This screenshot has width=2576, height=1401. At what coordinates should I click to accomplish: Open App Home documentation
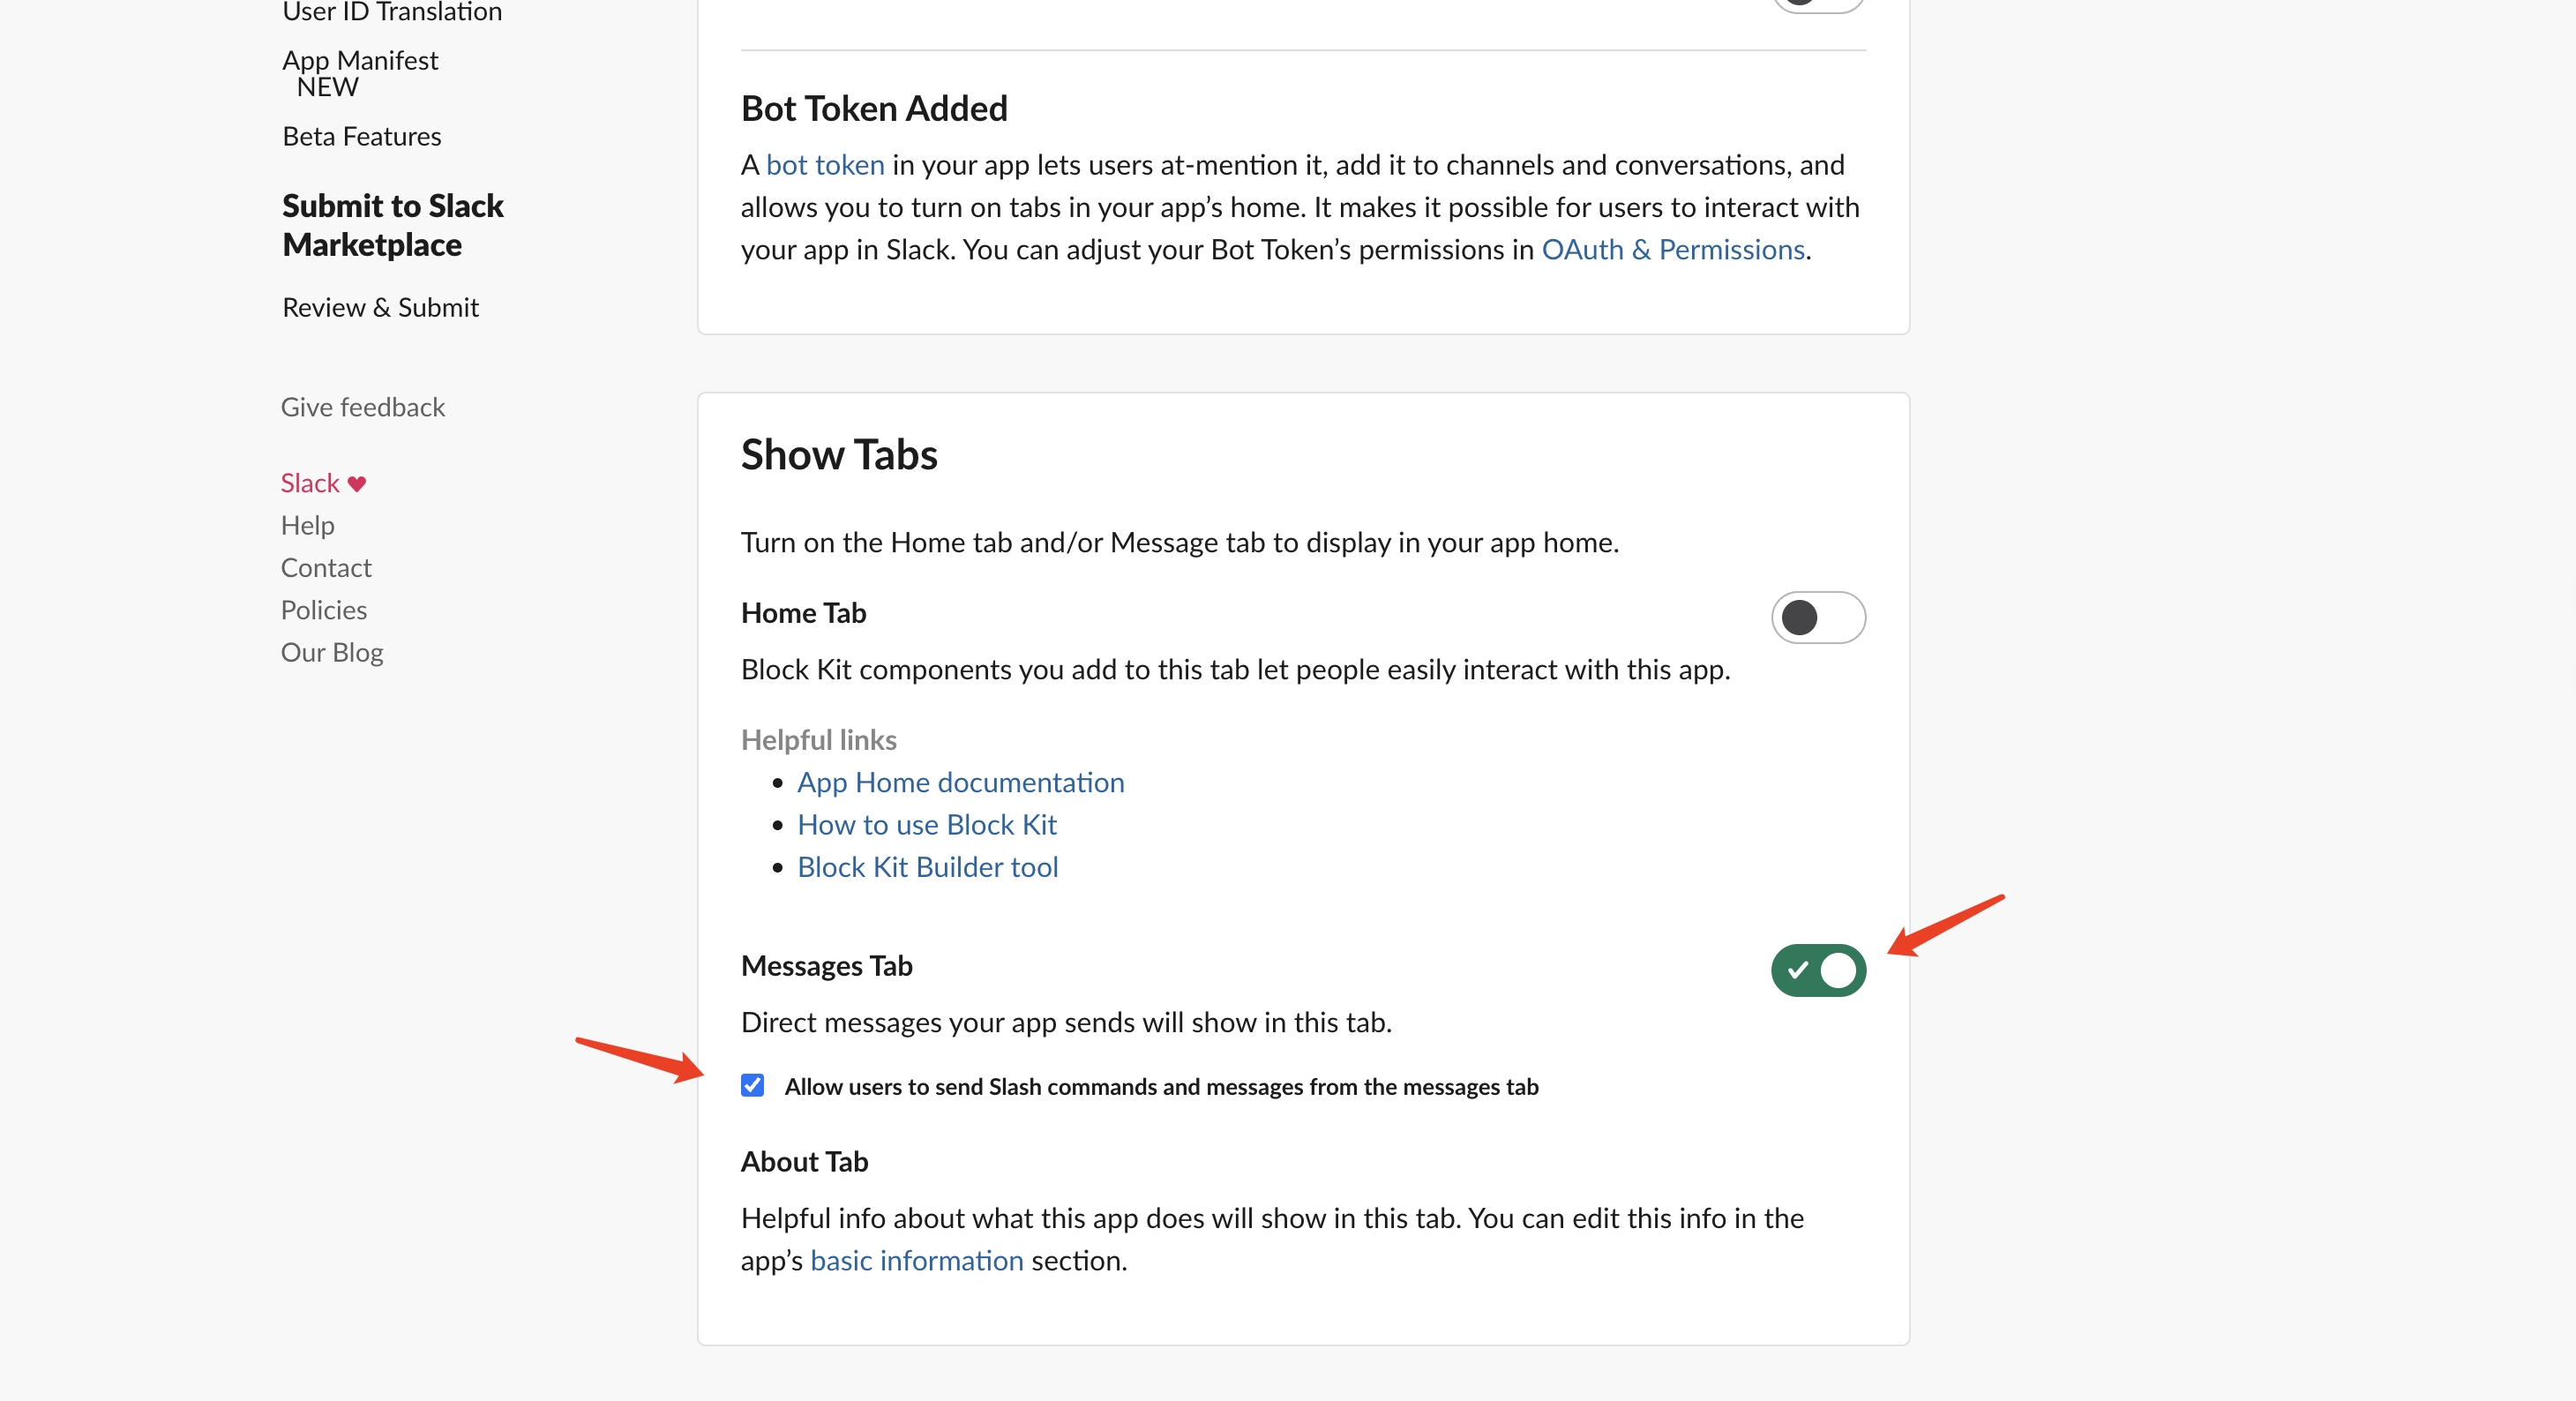point(960,782)
